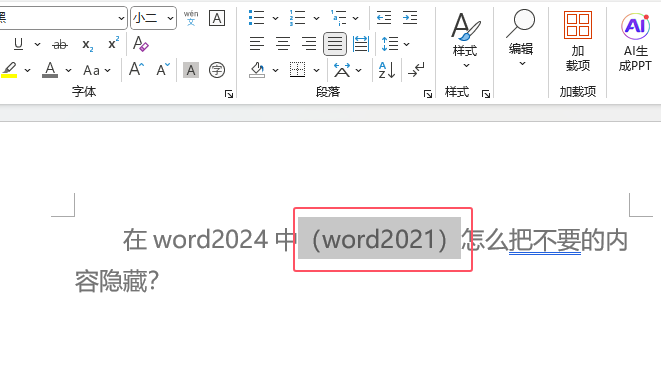
Task: Apply borders button
Action: pos(298,70)
